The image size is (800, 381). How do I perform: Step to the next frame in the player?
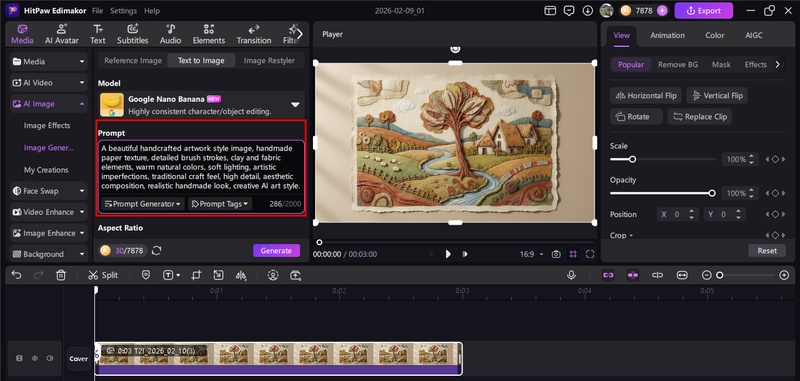tap(465, 254)
